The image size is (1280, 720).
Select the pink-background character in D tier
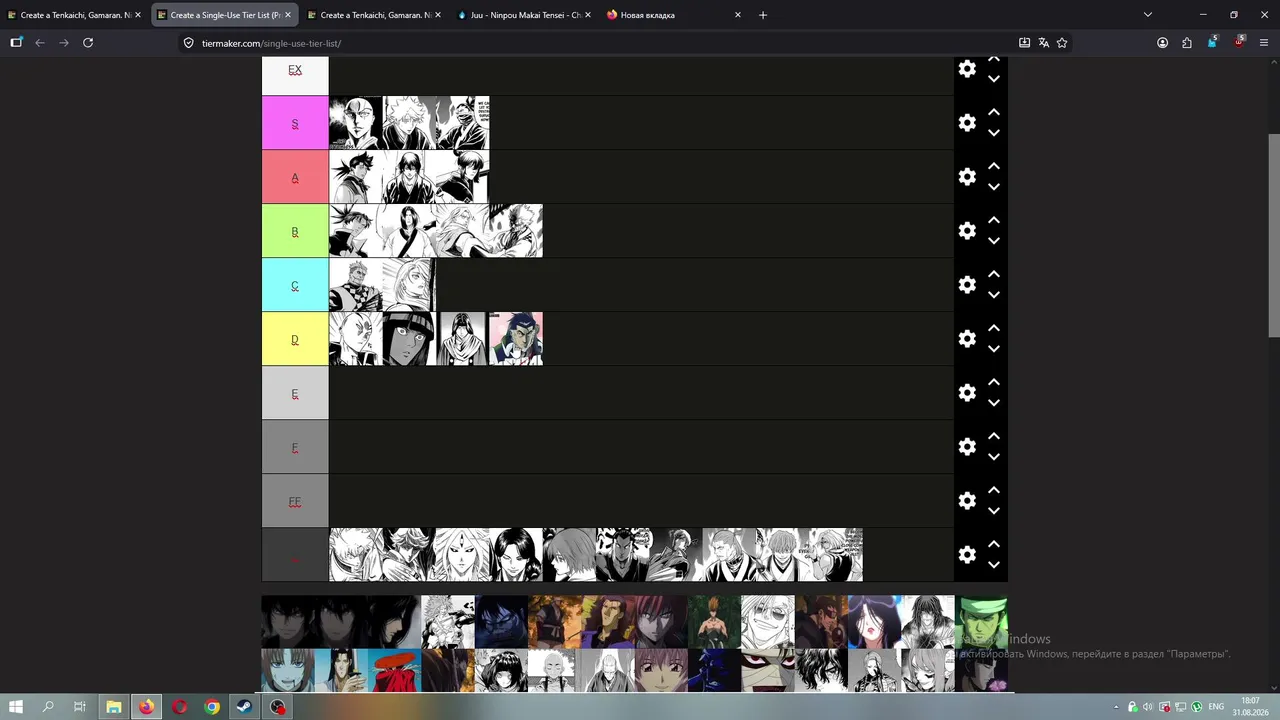[516, 339]
